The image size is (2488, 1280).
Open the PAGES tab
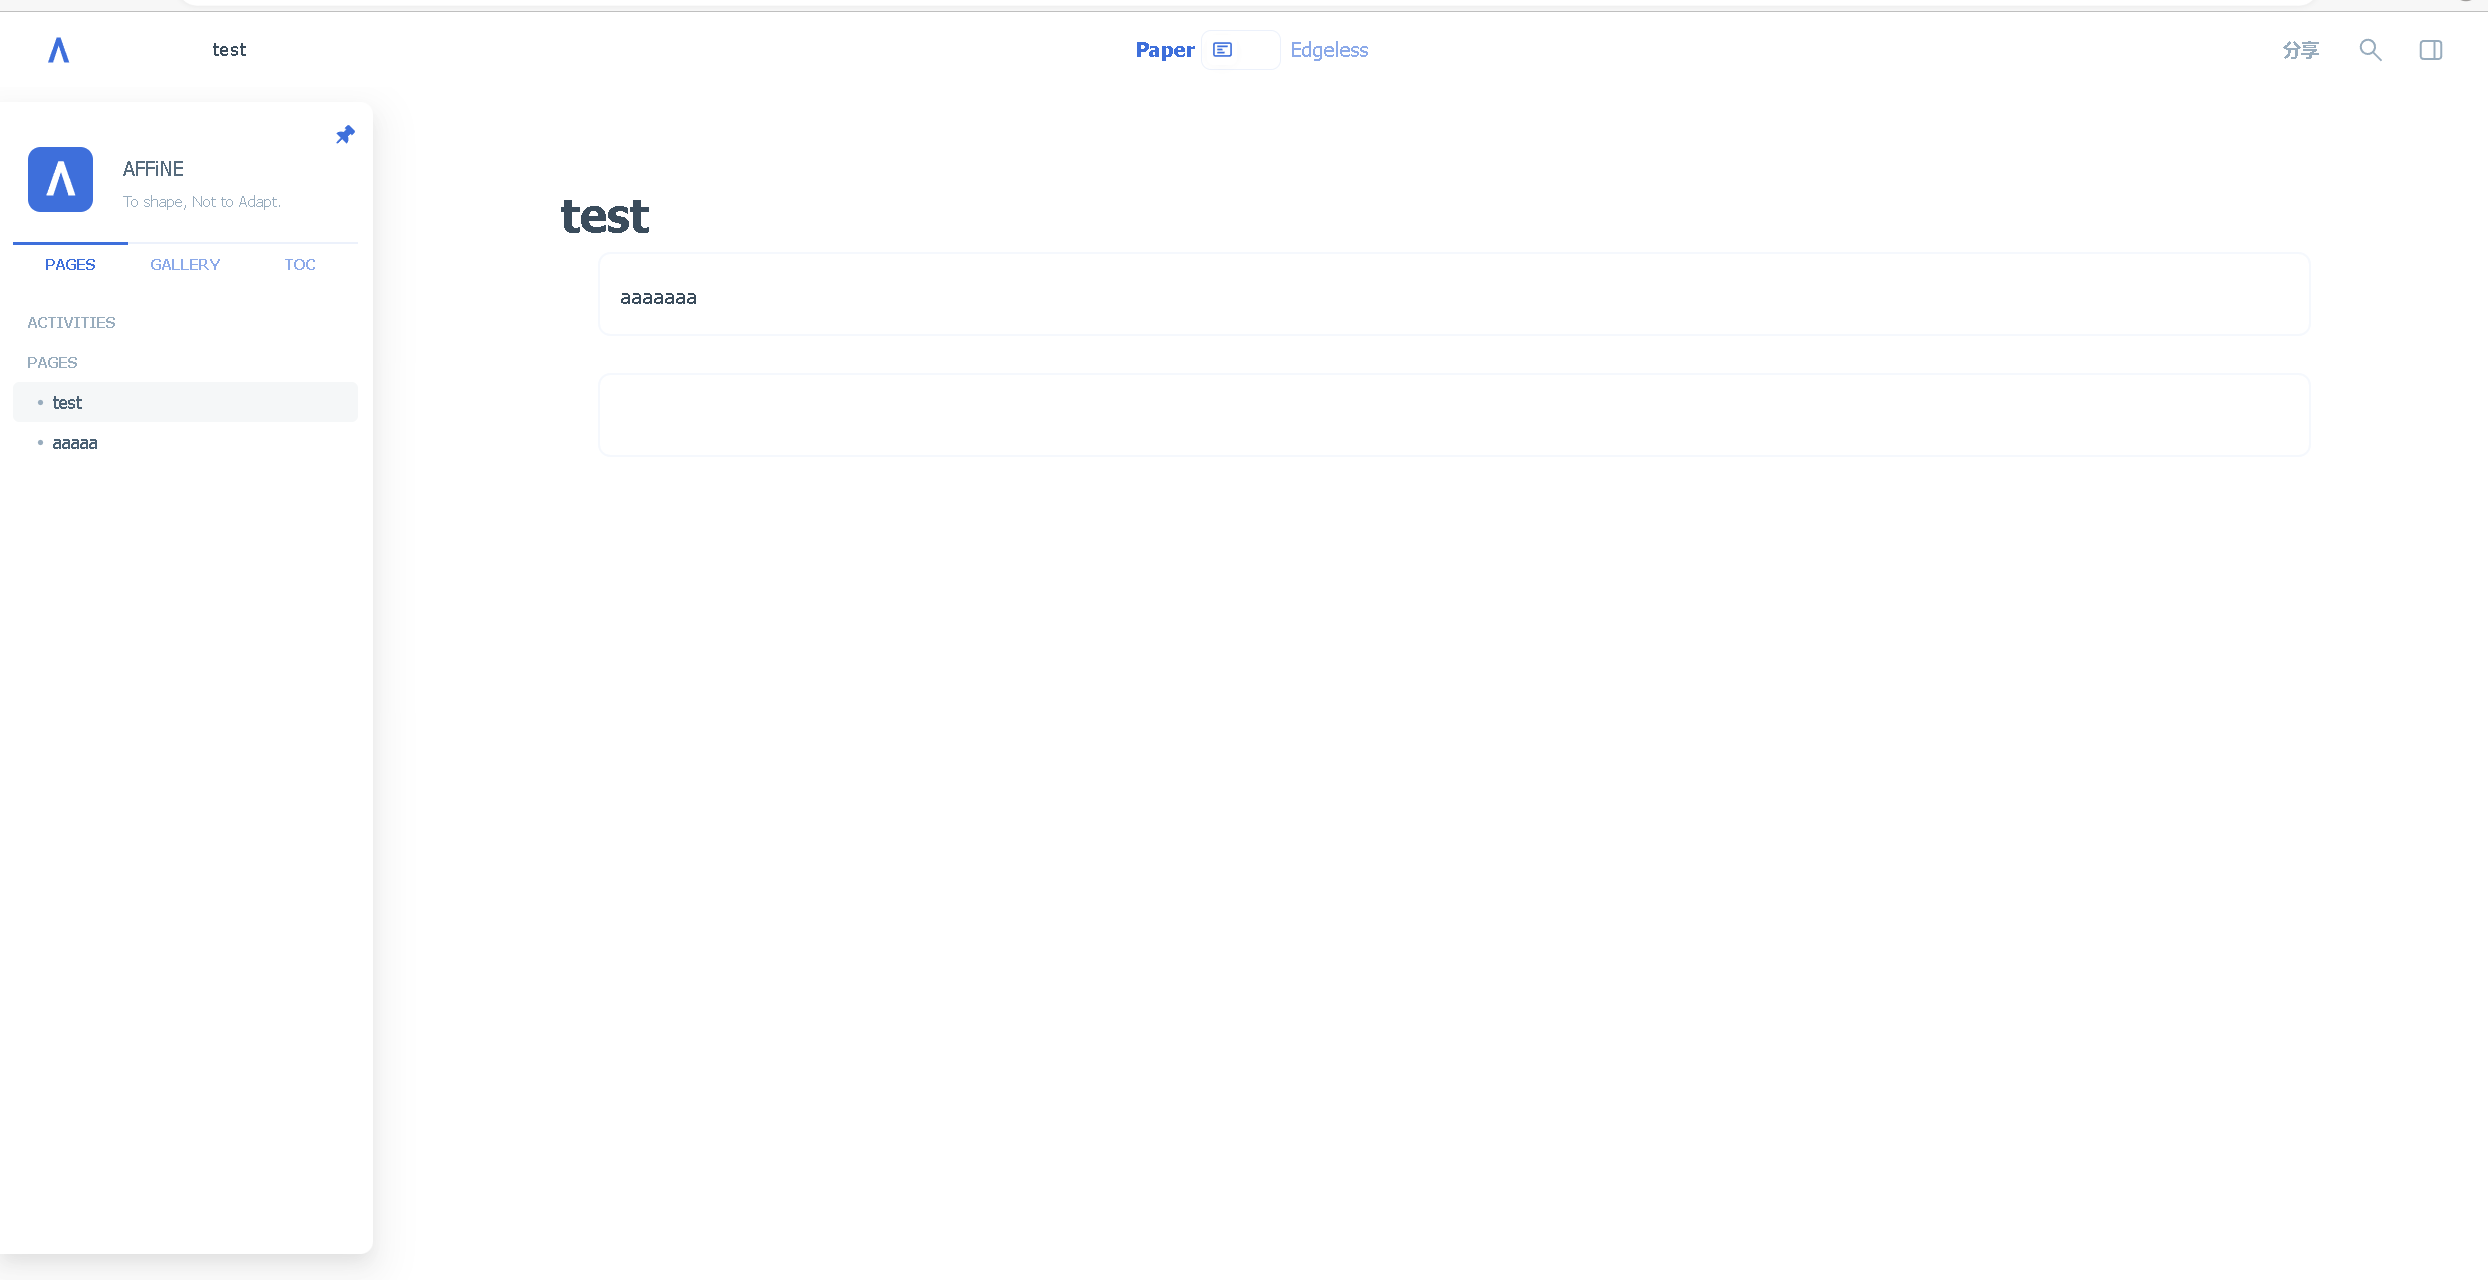[x=70, y=265]
